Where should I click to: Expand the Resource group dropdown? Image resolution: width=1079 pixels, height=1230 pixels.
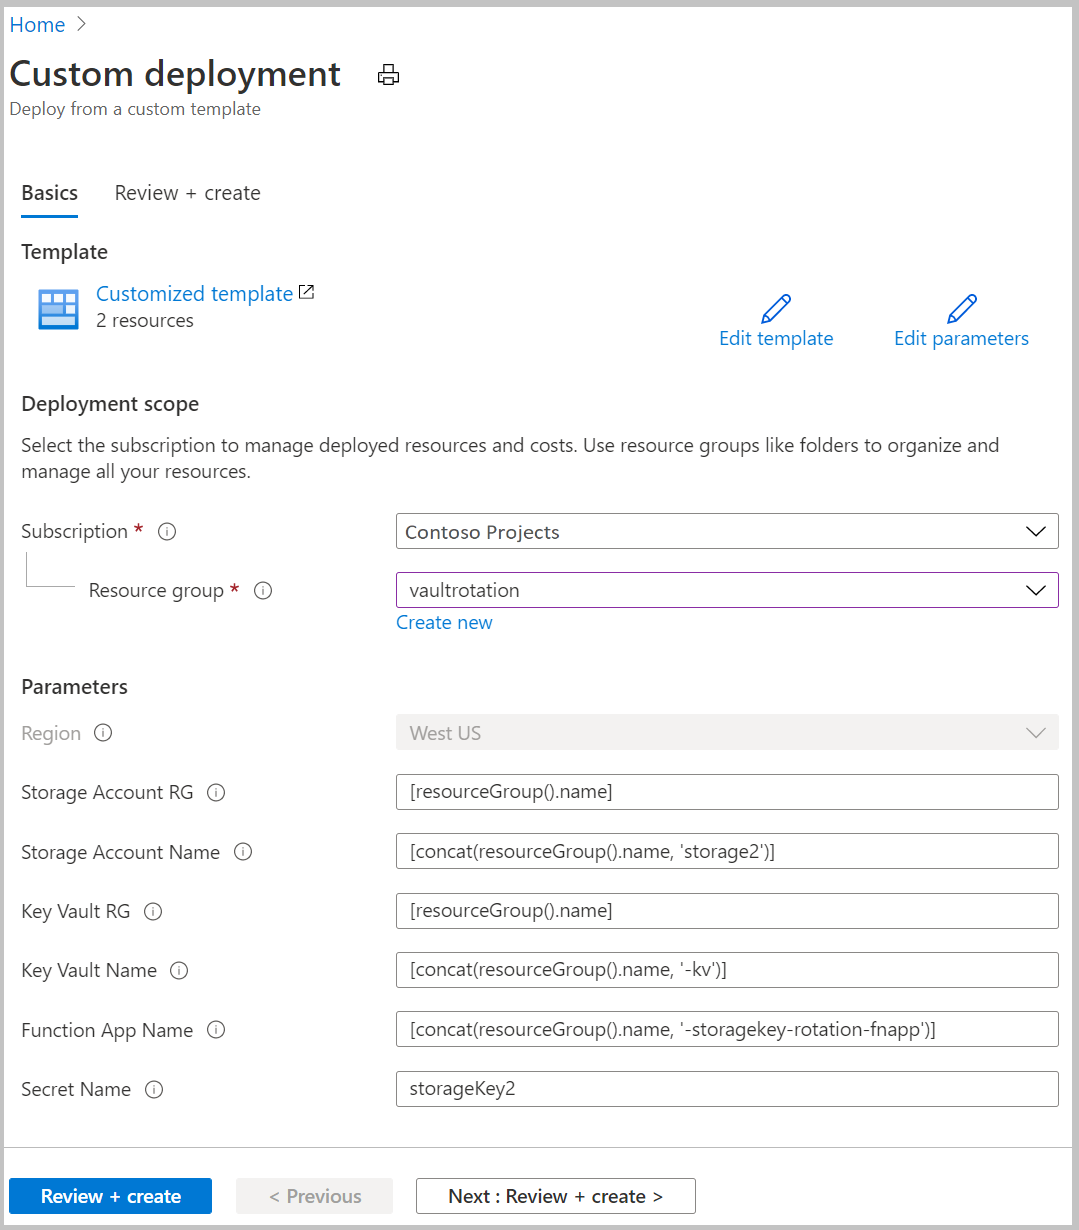tap(1035, 590)
